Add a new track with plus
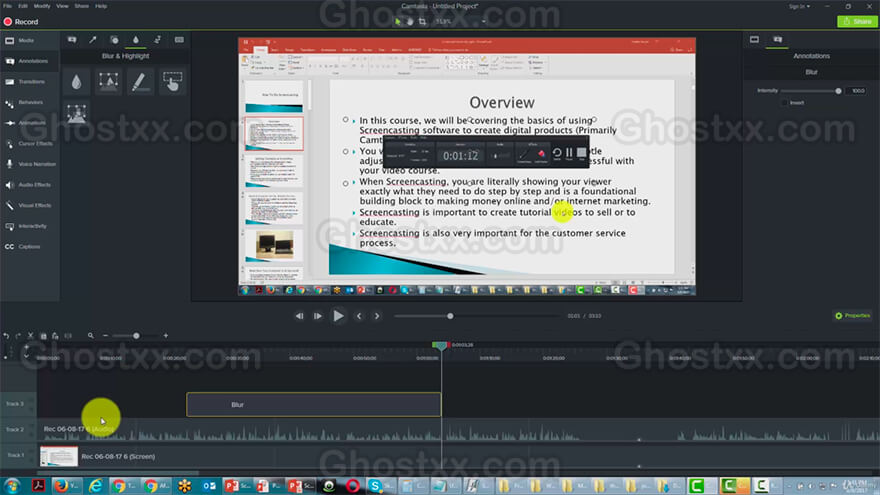Screen dimensions: 880x495 26,347
